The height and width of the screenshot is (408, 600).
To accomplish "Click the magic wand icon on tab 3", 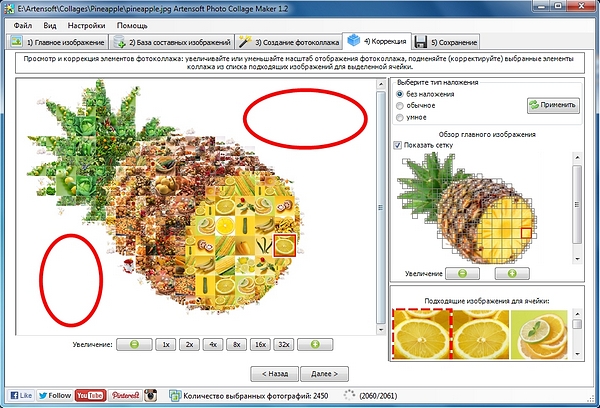I will click(245, 42).
